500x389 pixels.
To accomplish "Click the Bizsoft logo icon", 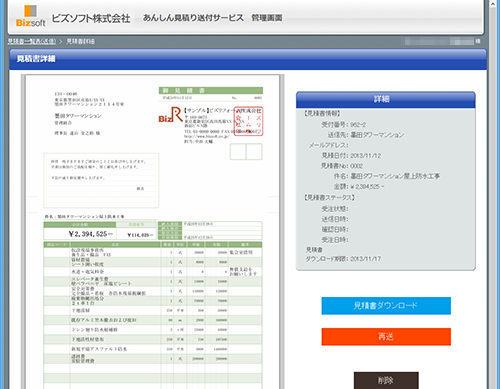I will (x=30, y=16).
